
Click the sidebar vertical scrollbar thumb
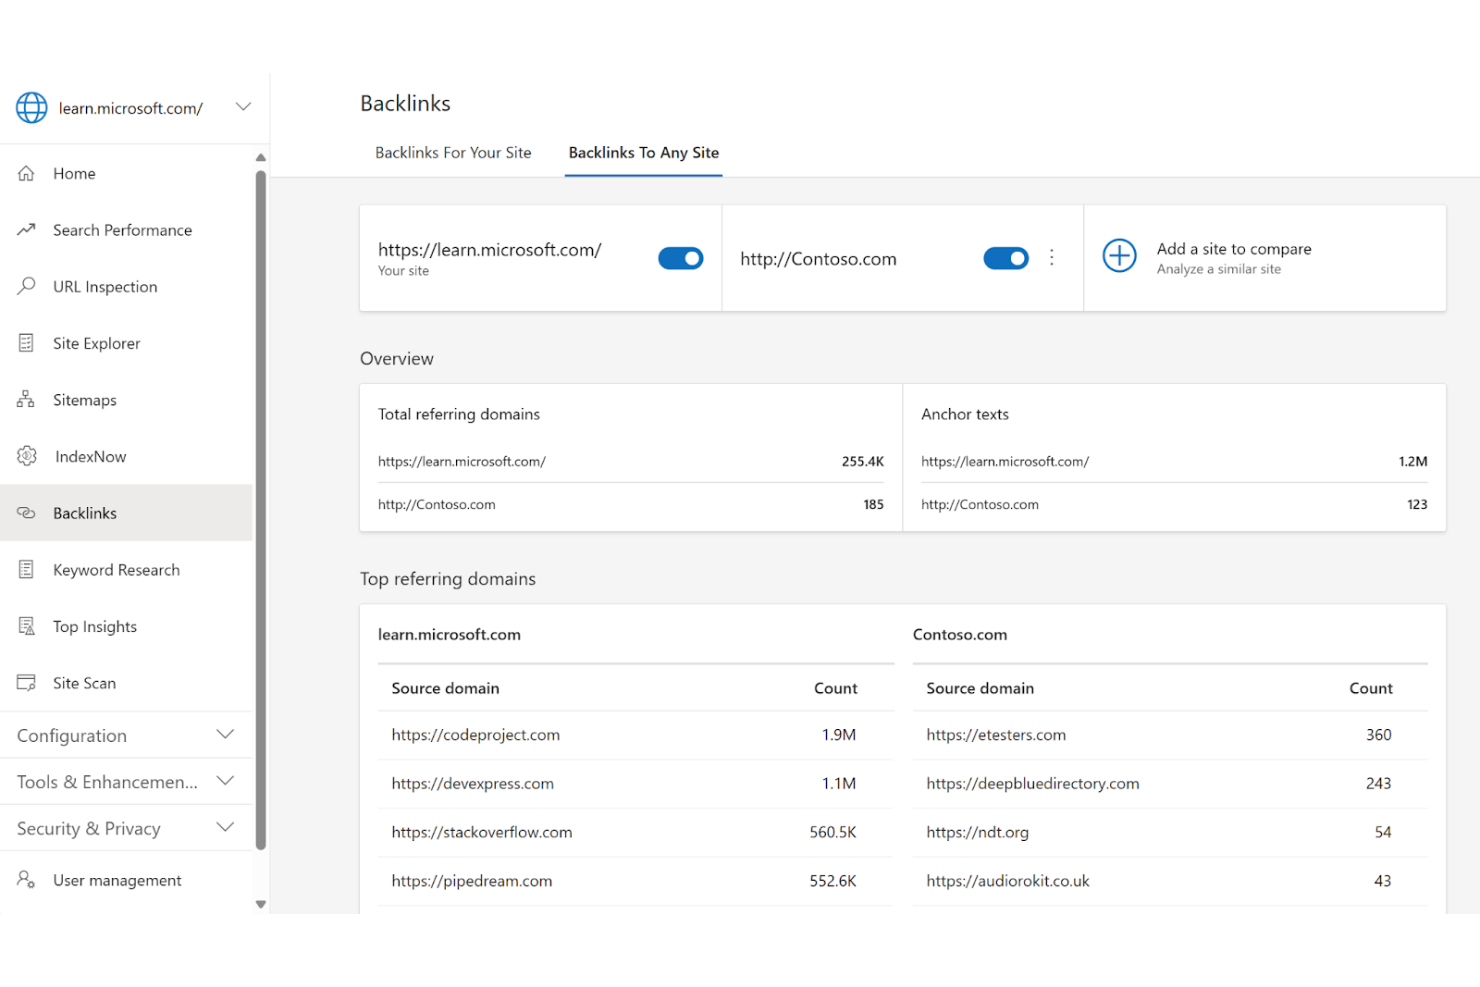click(261, 510)
